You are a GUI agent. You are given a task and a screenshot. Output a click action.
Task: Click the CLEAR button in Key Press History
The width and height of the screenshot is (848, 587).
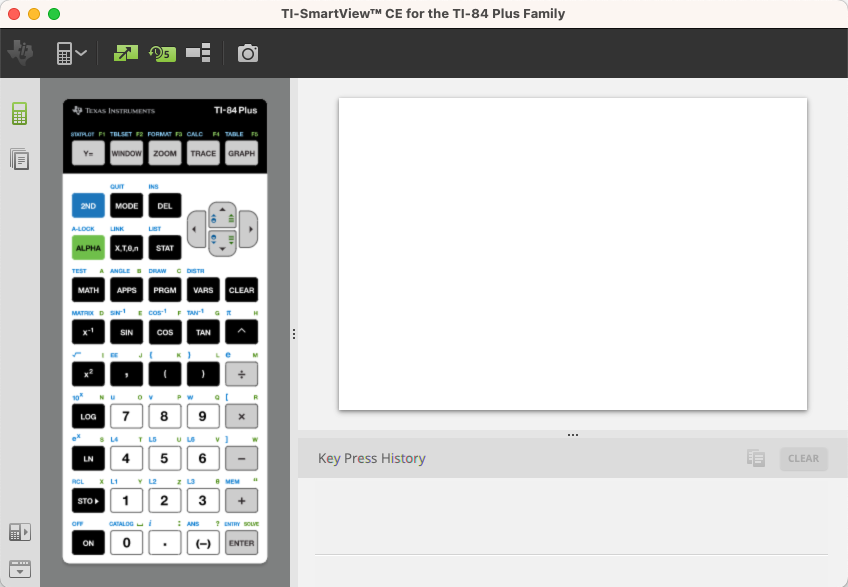803,458
